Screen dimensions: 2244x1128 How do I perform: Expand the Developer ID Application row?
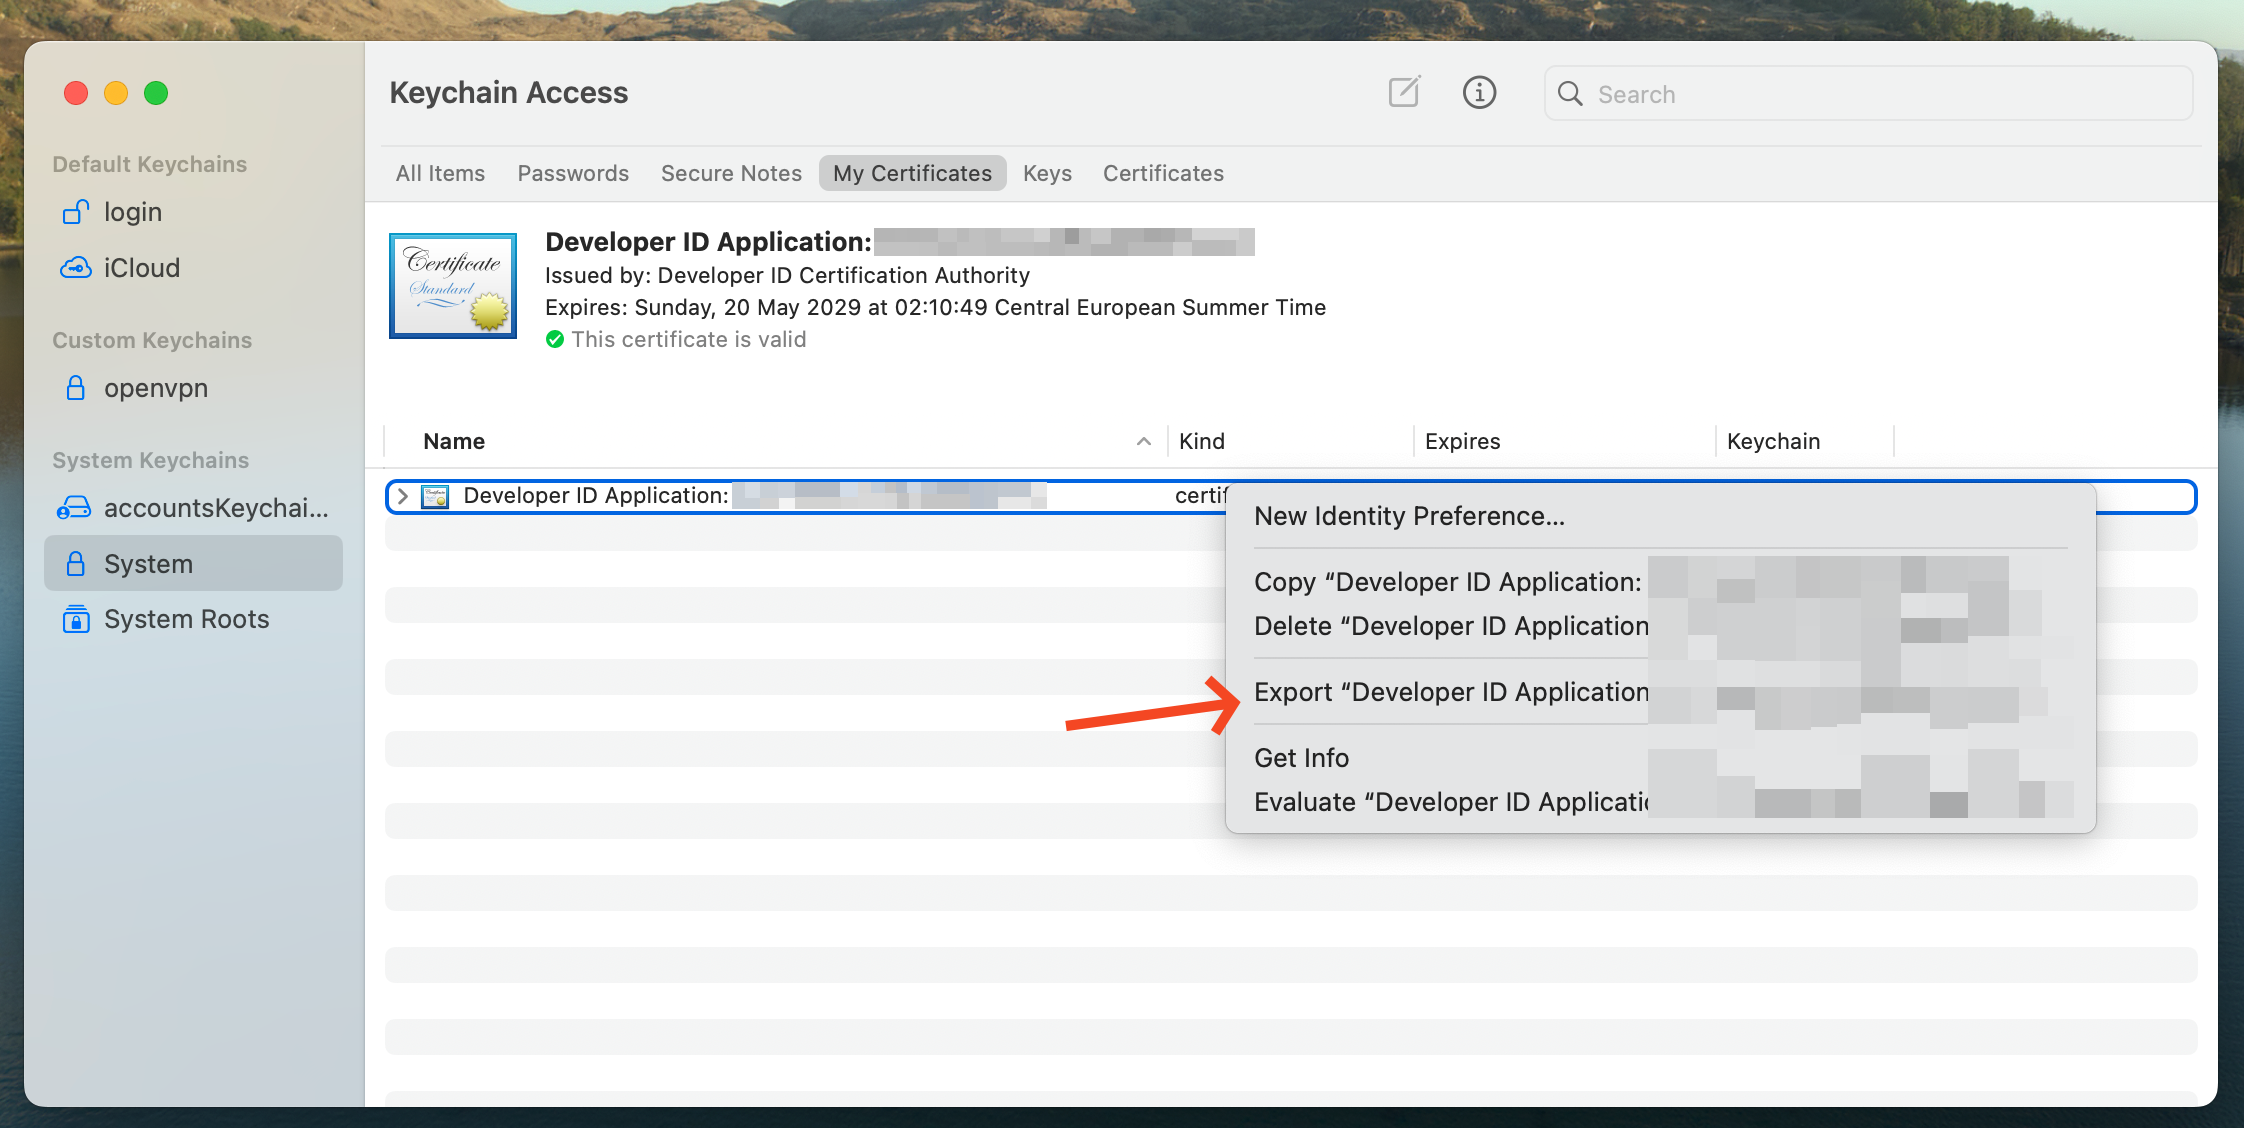point(402,496)
